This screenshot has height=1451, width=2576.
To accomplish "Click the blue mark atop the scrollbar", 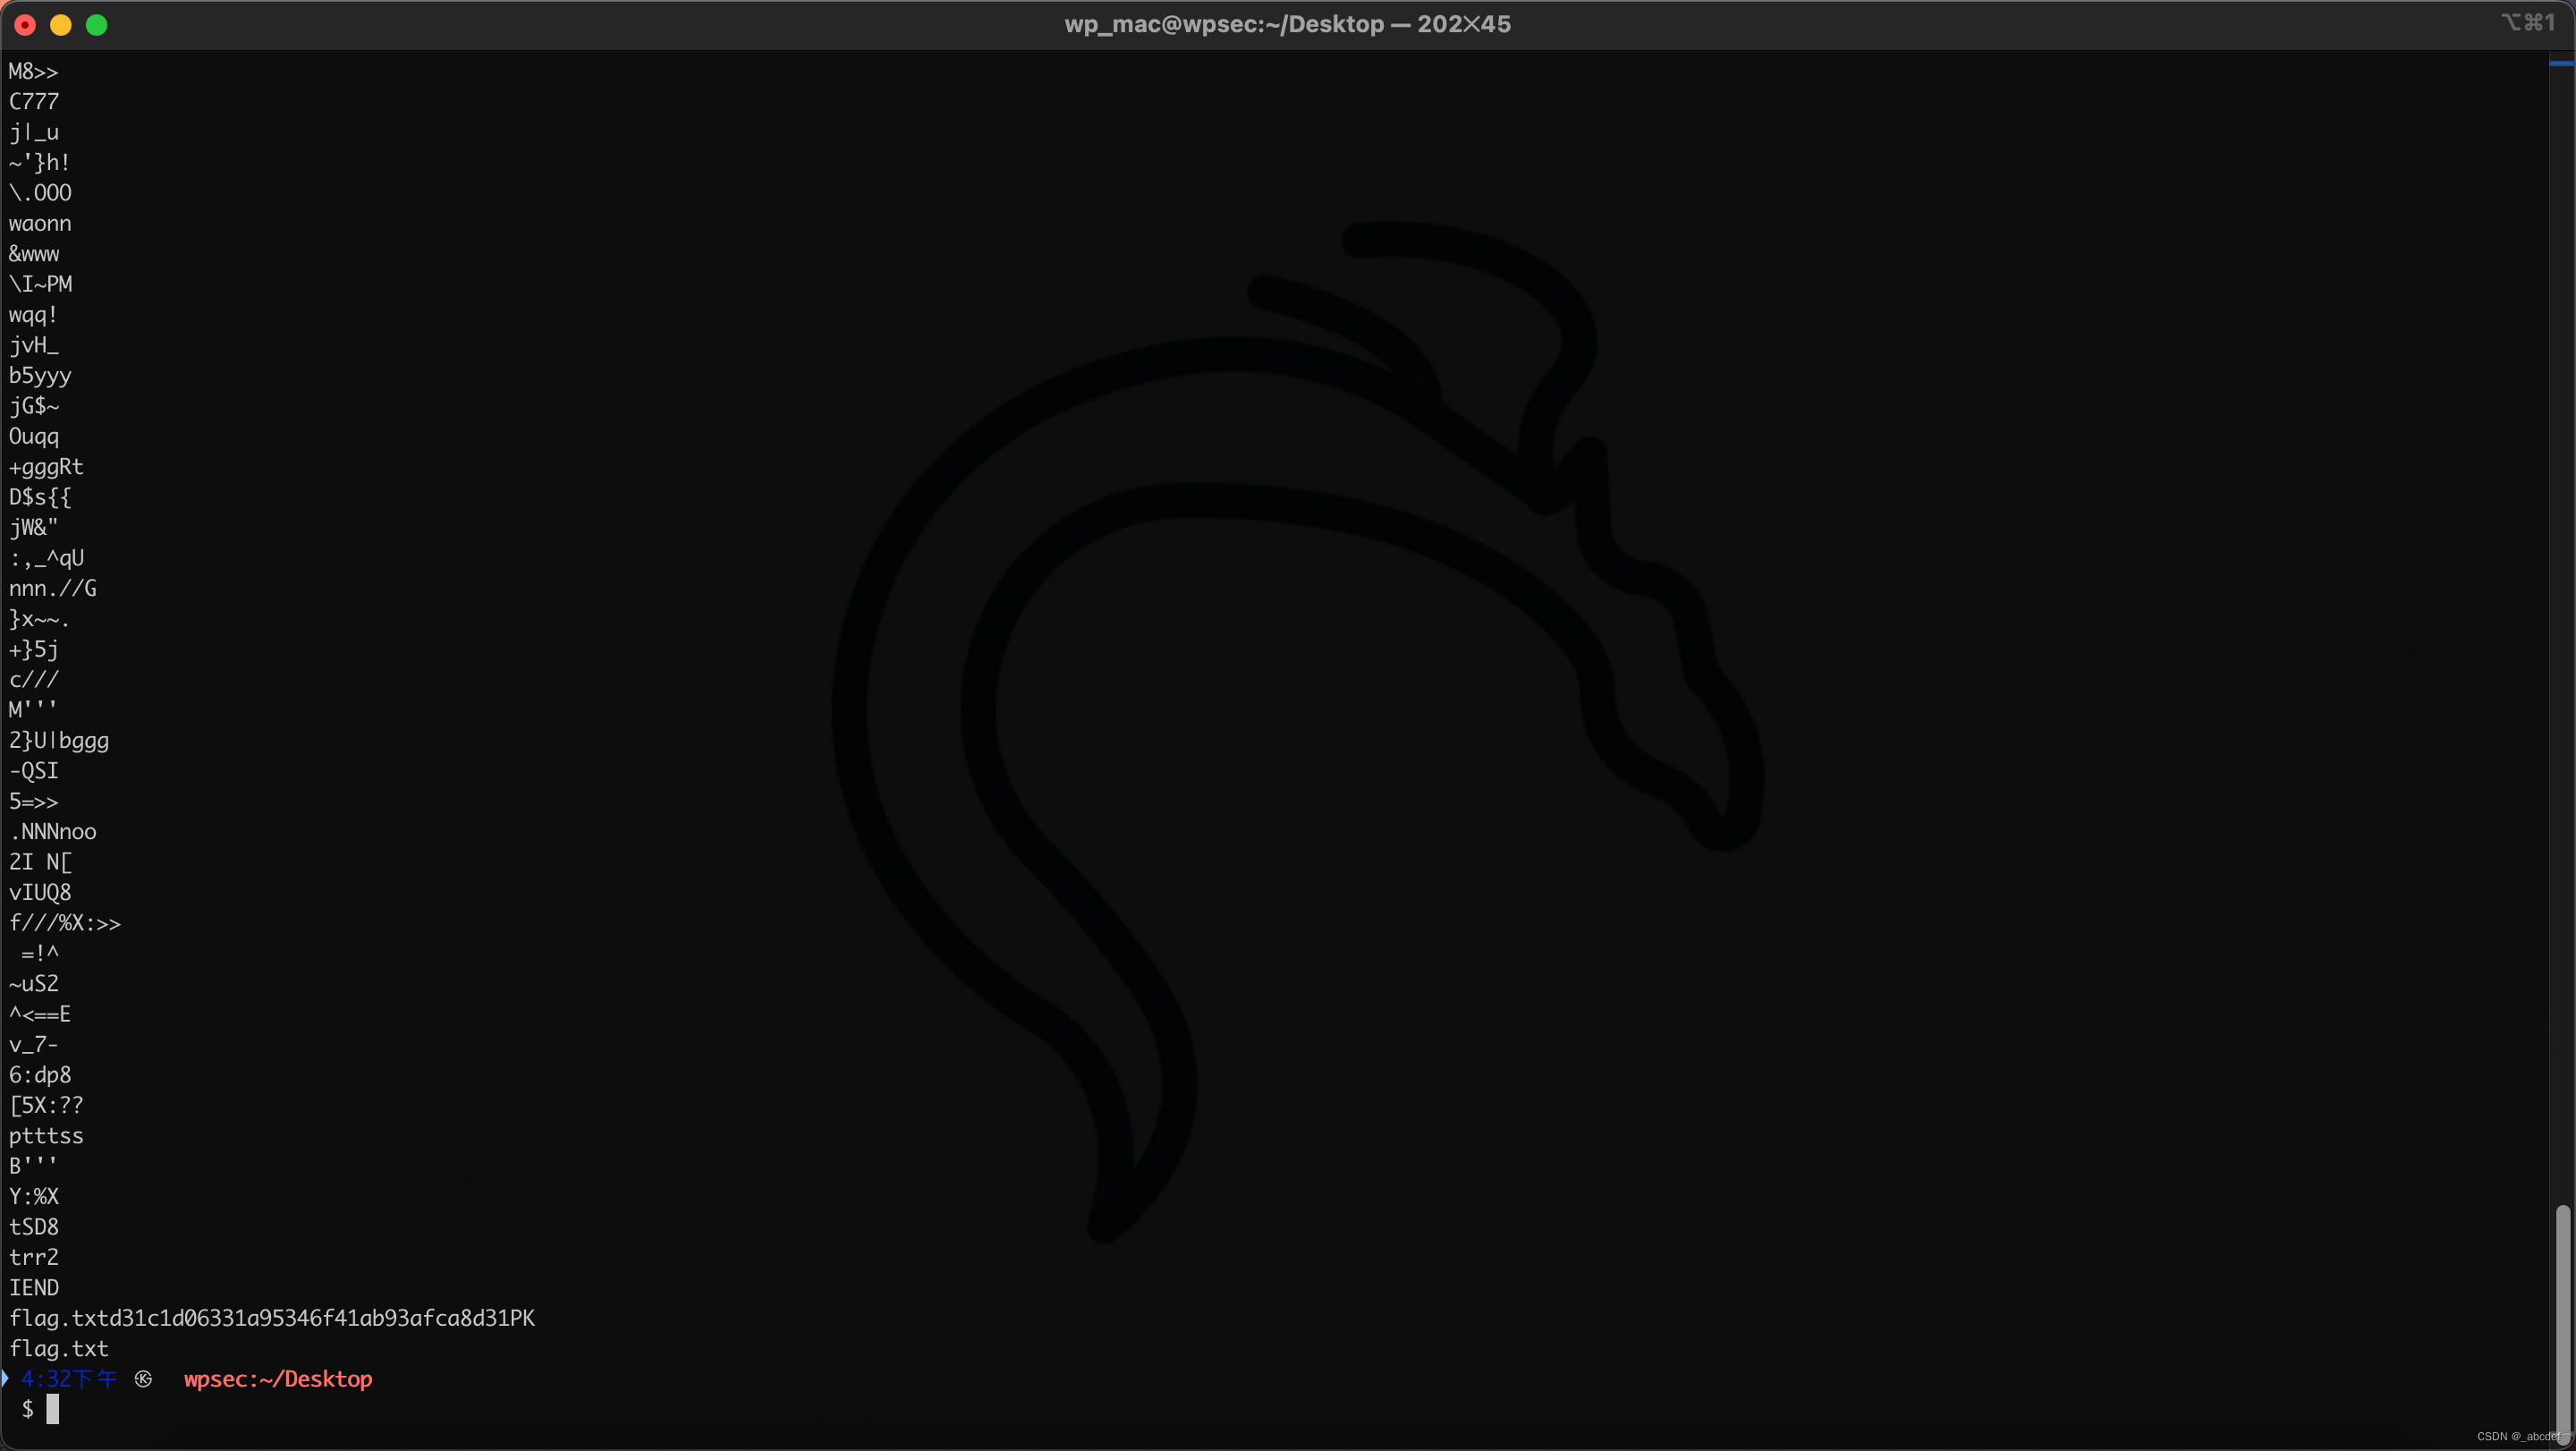I will point(2561,63).
